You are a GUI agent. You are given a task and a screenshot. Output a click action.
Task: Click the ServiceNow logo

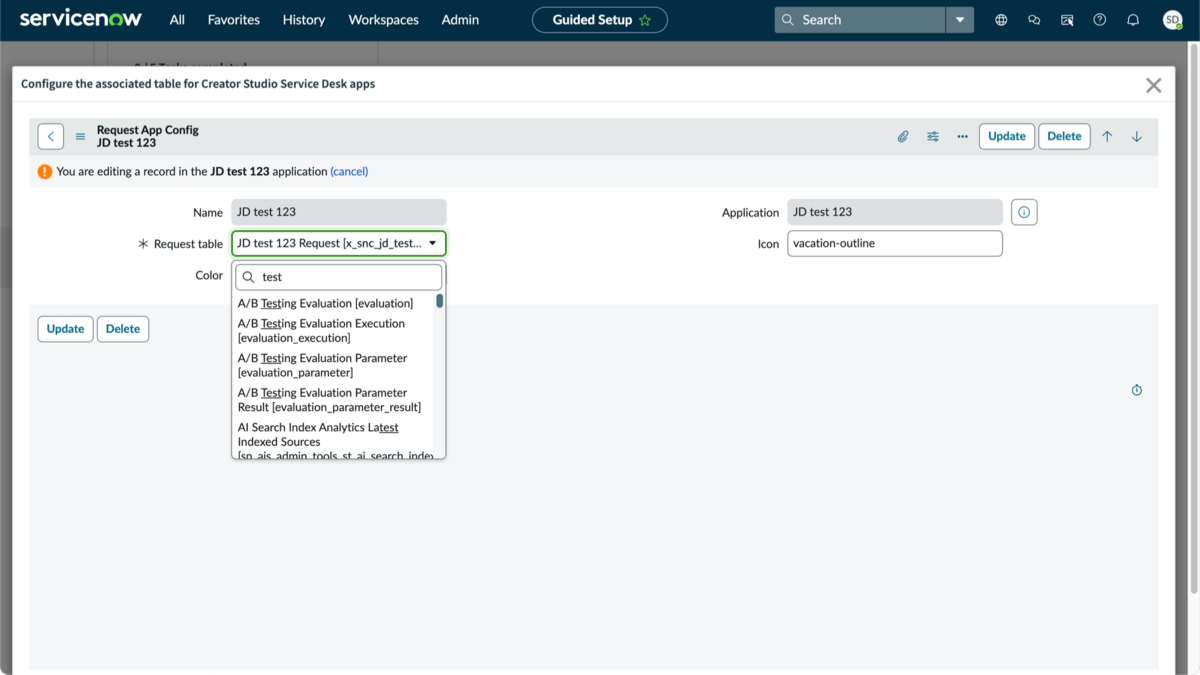pos(81,19)
